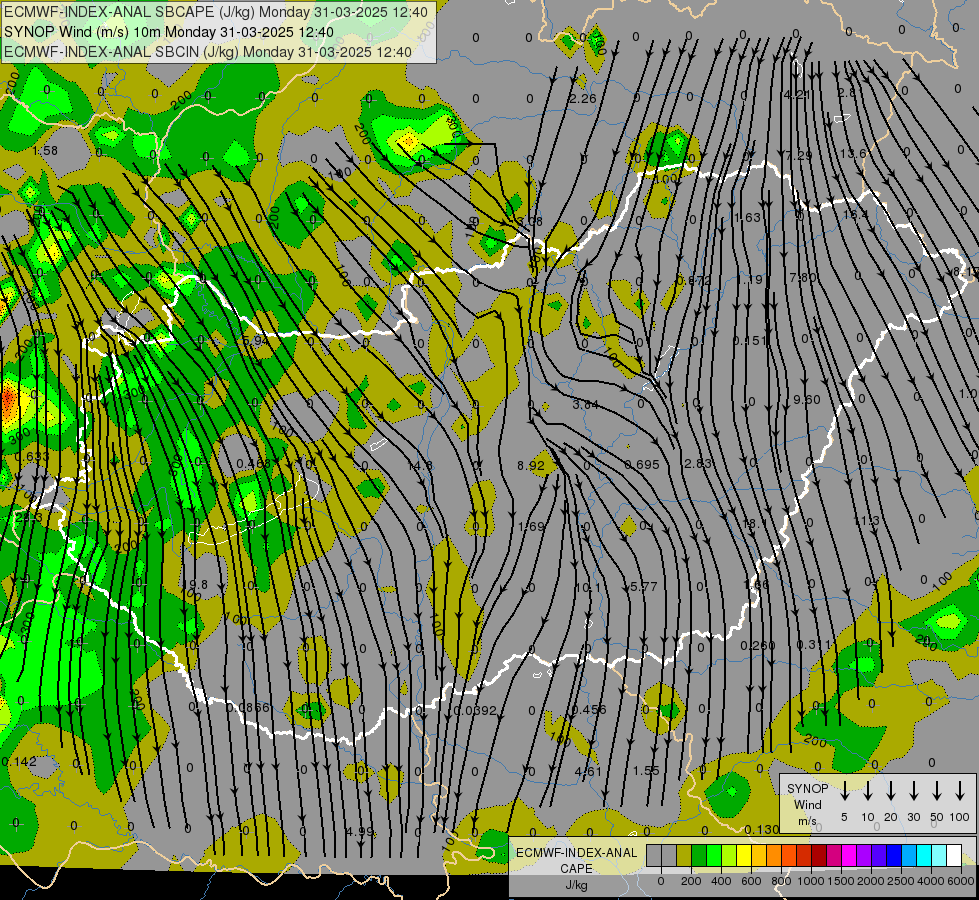Click the wind value 7.80 on map
This screenshot has width=979, height=900.
[802, 277]
